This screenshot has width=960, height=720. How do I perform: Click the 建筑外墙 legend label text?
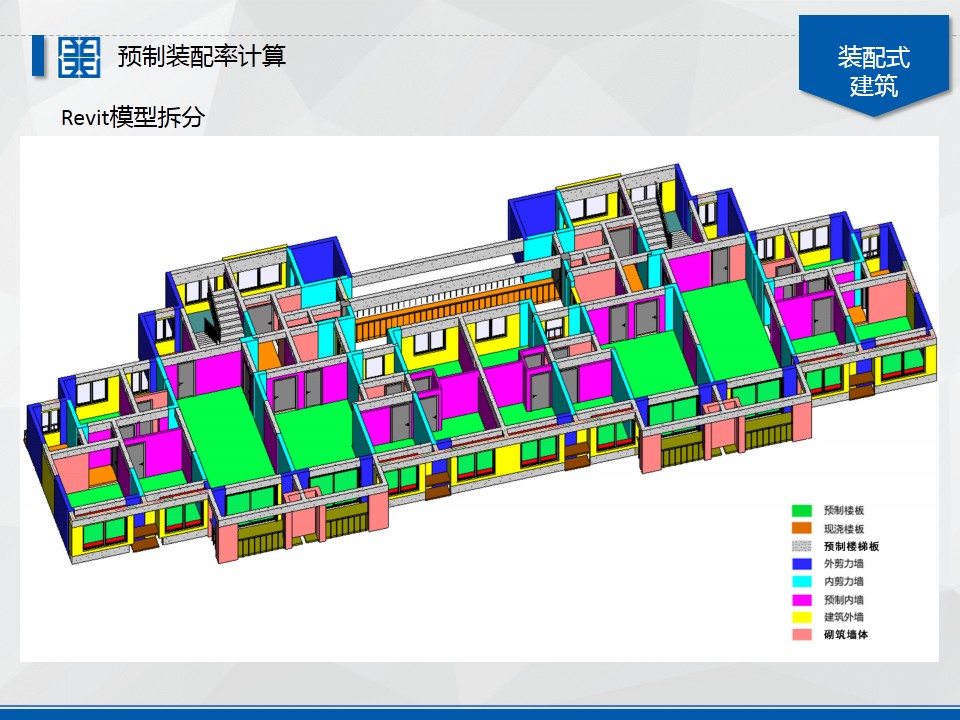click(x=843, y=617)
